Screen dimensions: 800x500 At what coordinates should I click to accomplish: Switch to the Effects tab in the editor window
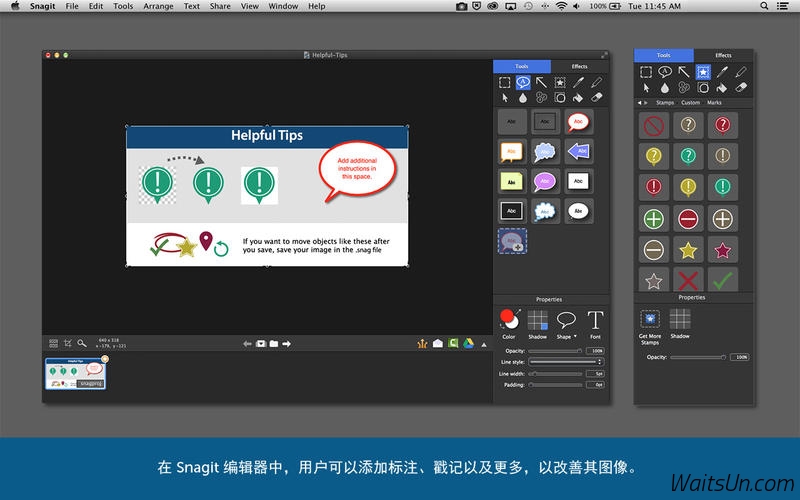580,66
